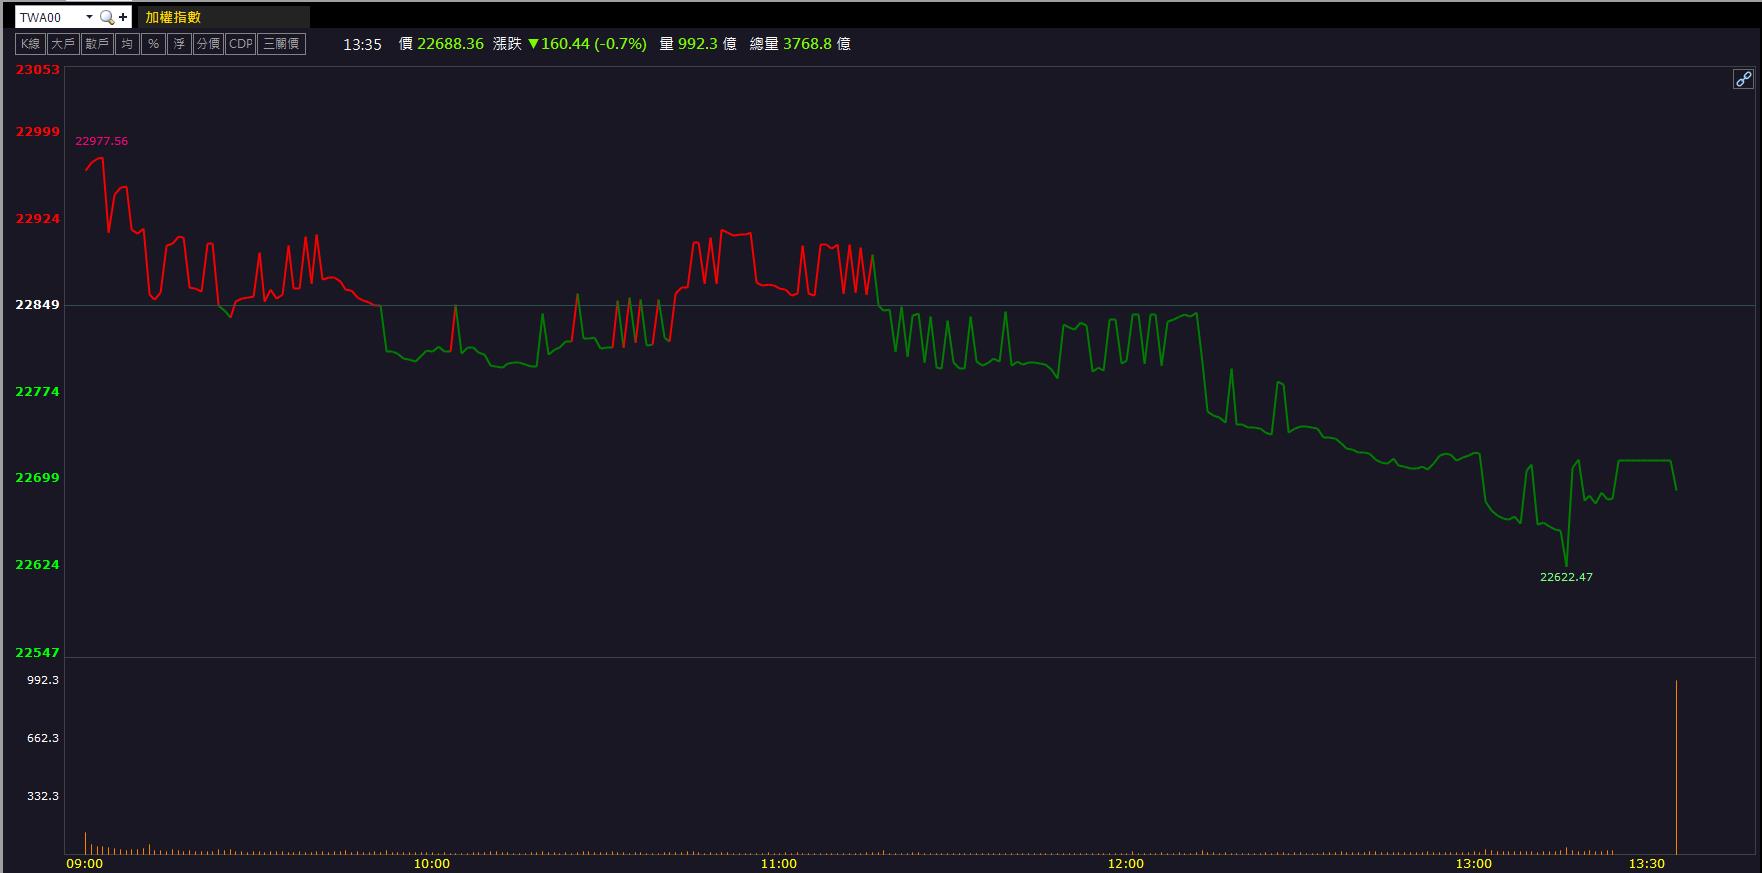Click the 332.3 volume axis label

(43, 796)
